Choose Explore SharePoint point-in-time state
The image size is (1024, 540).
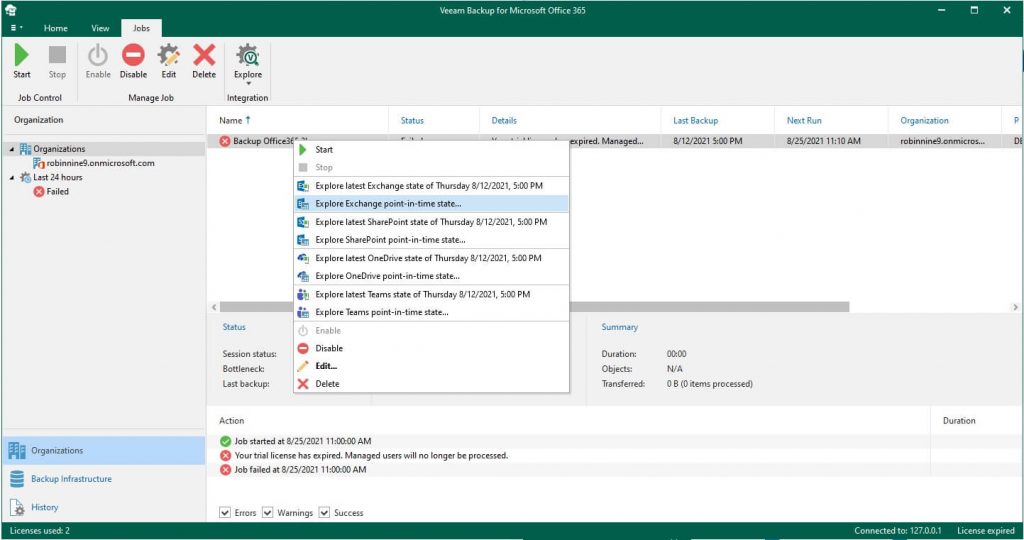click(431, 240)
